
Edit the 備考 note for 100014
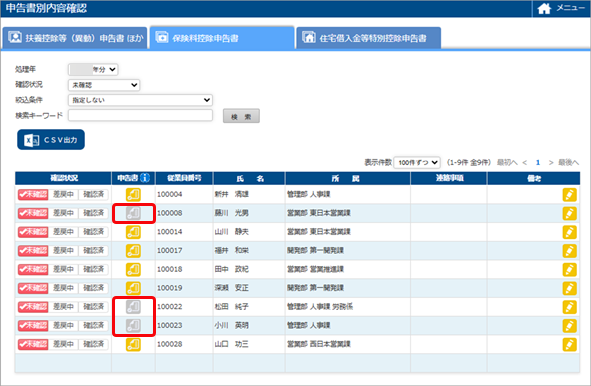tap(570, 232)
